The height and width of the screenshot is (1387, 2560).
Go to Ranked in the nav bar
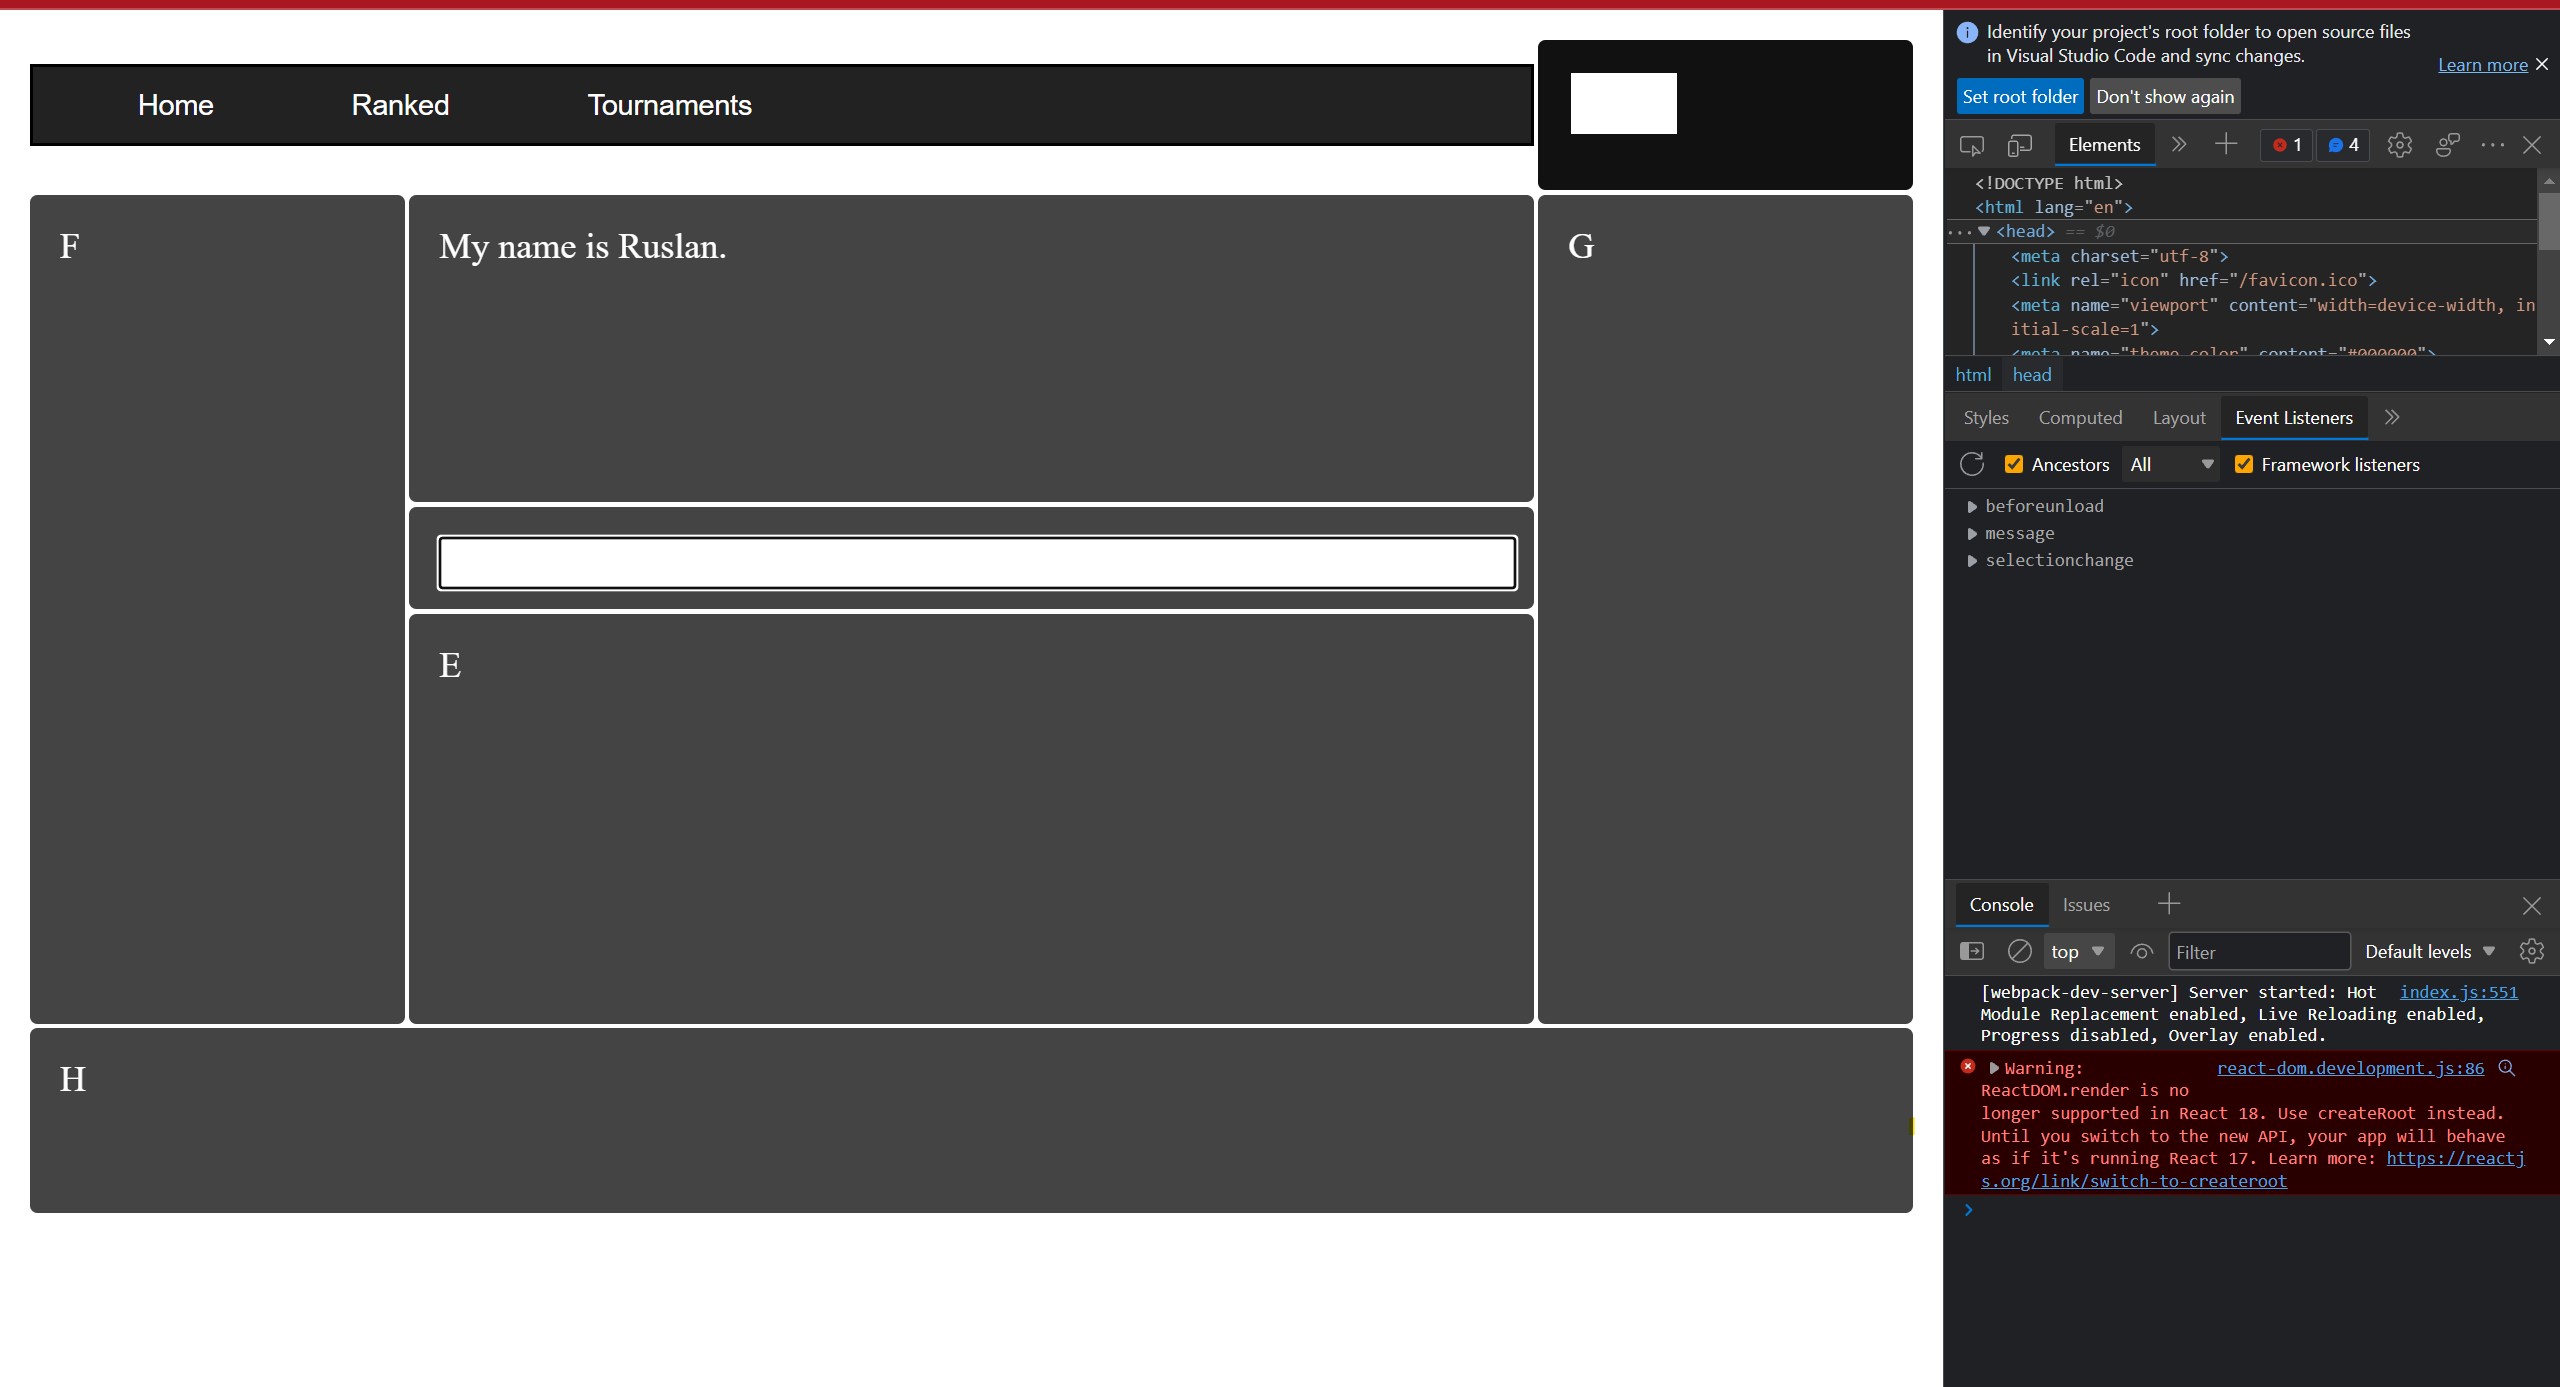pyautogui.click(x=400, y=105)
